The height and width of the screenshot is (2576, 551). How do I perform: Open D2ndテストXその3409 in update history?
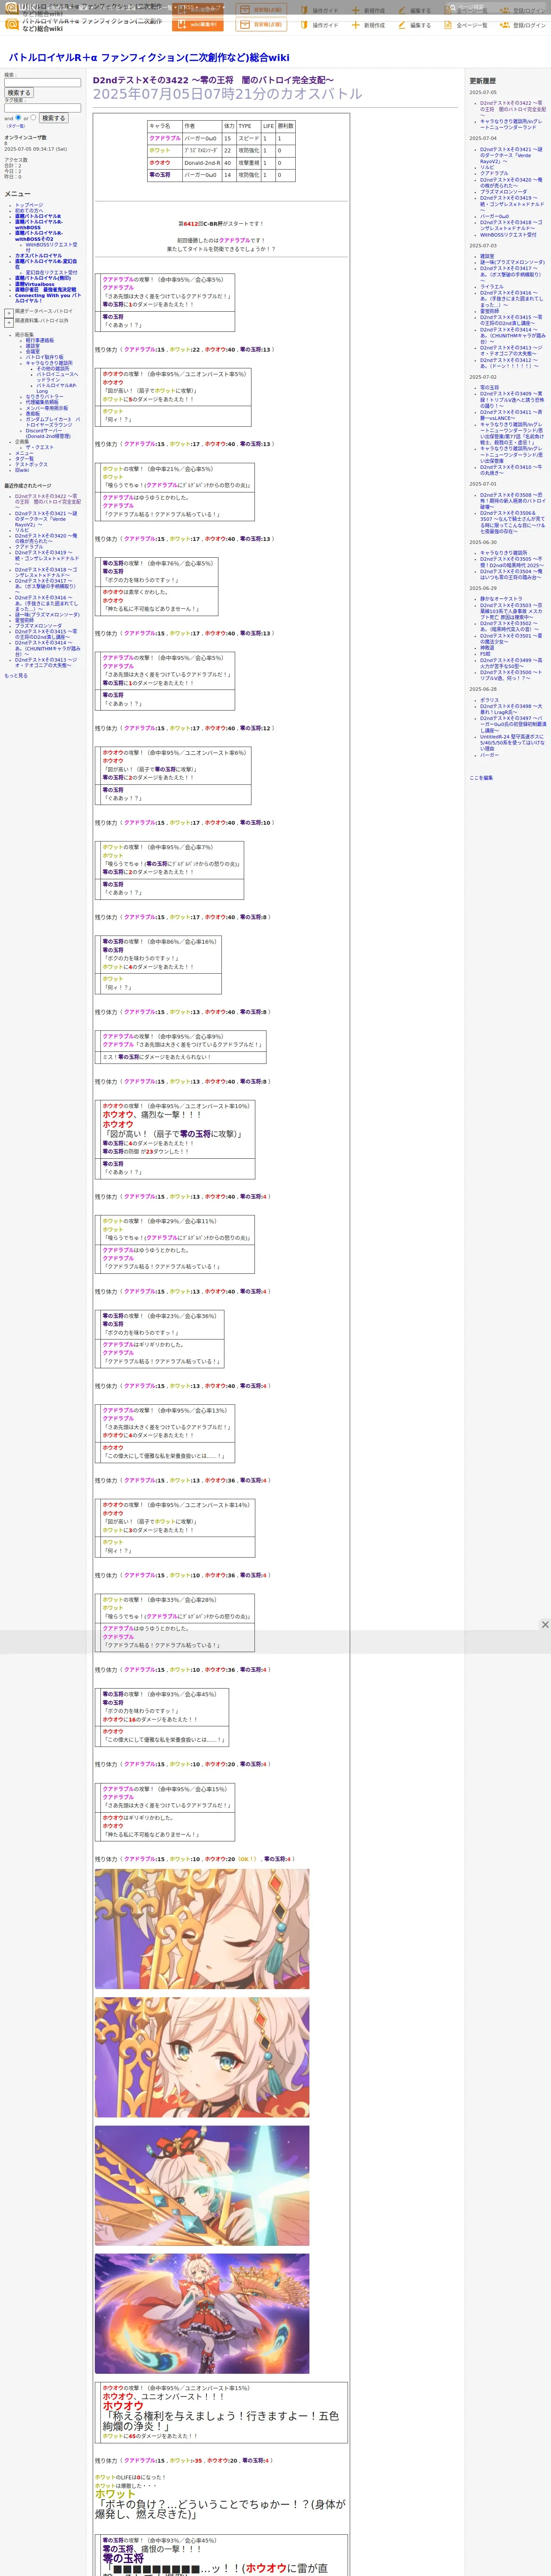point(511,400)
